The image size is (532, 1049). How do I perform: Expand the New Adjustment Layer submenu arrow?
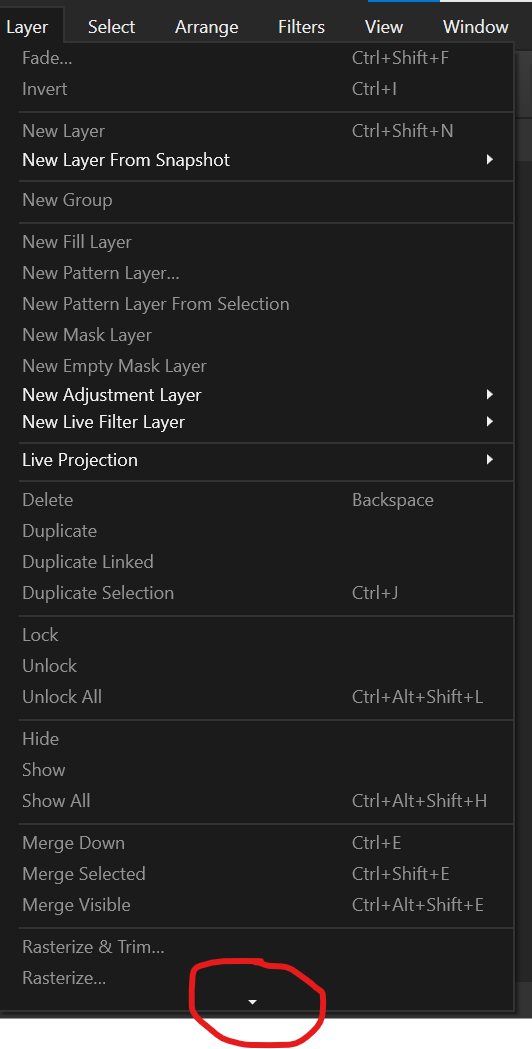tap(490, 395)
